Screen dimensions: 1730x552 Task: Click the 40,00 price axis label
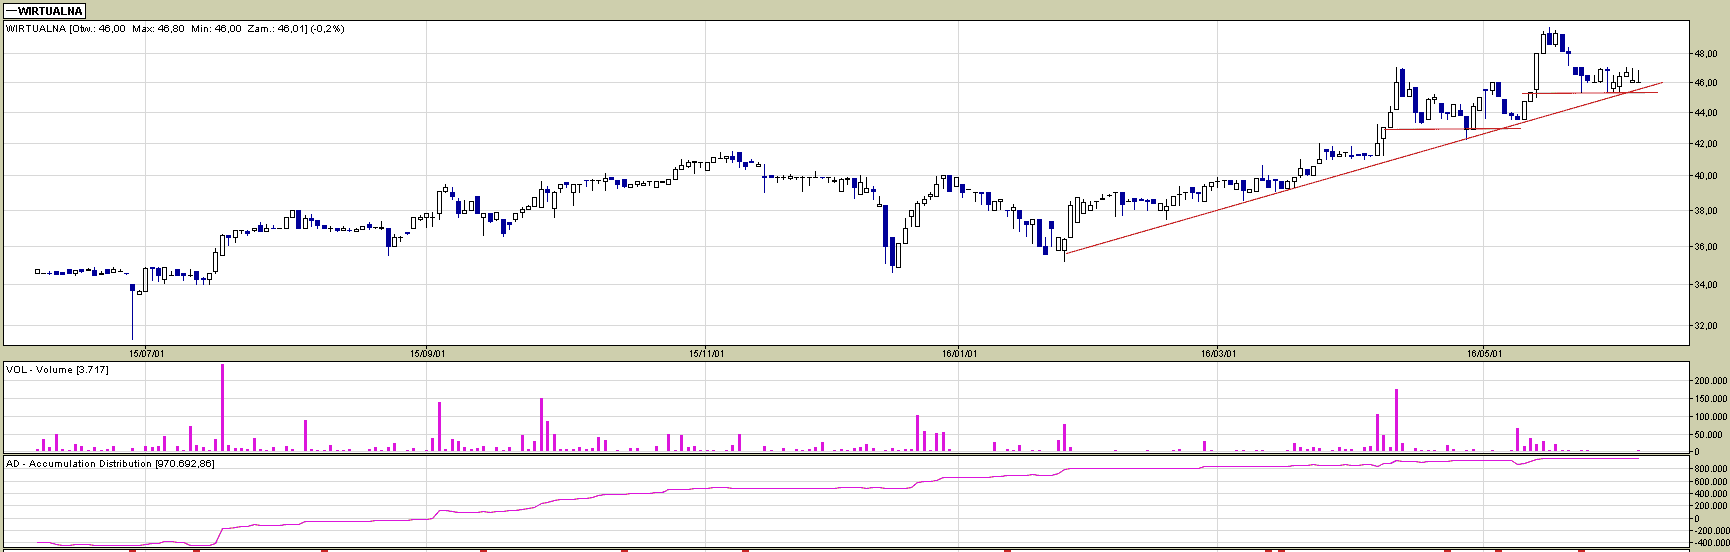coord(1706,176)
